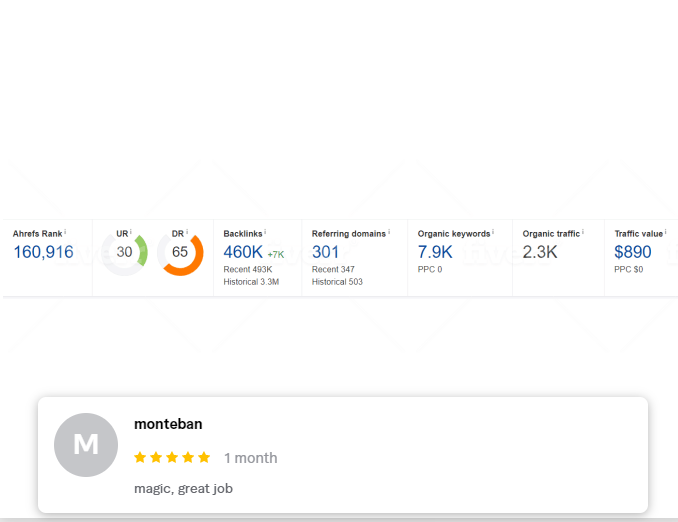This screenshot has width=678, height=522.
Task: Click the monteban reviewer name
Action: tap(168, 424)
